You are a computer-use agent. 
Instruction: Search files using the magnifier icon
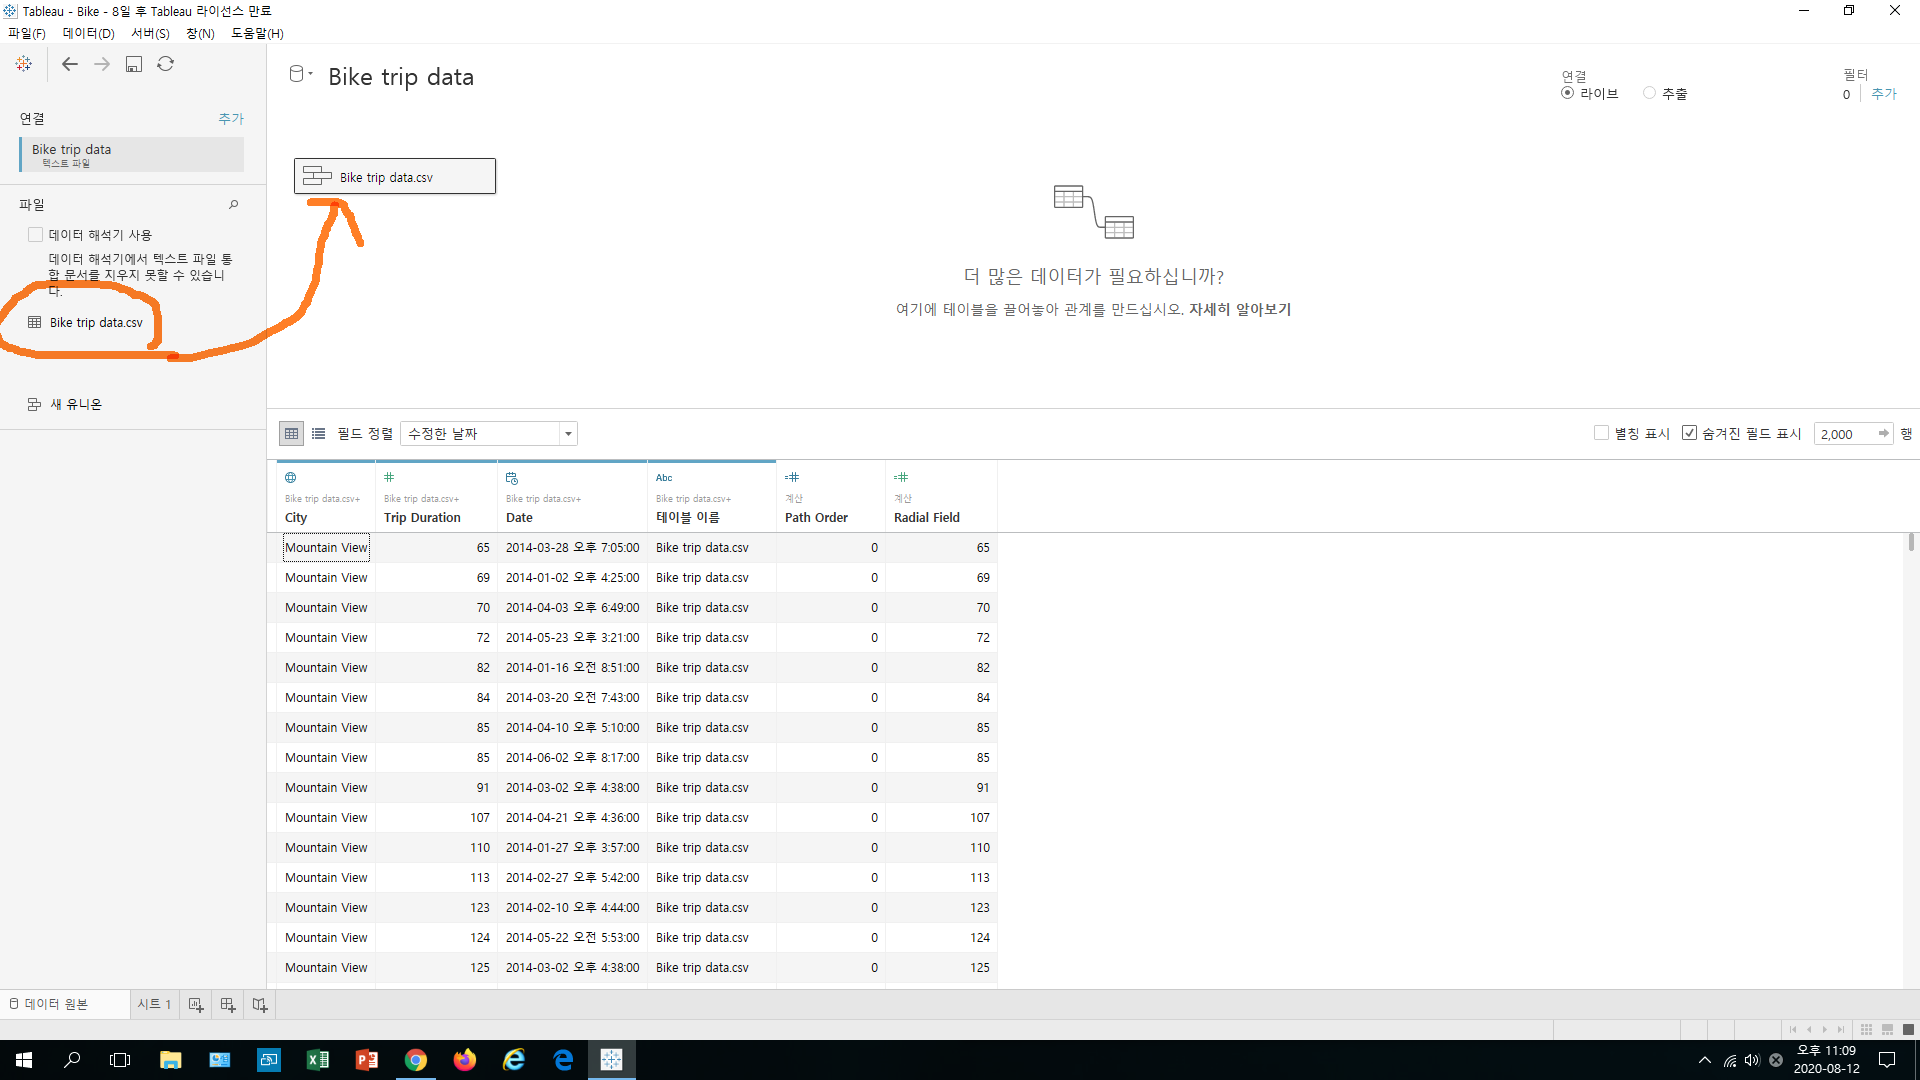click(x=234, y=204)
